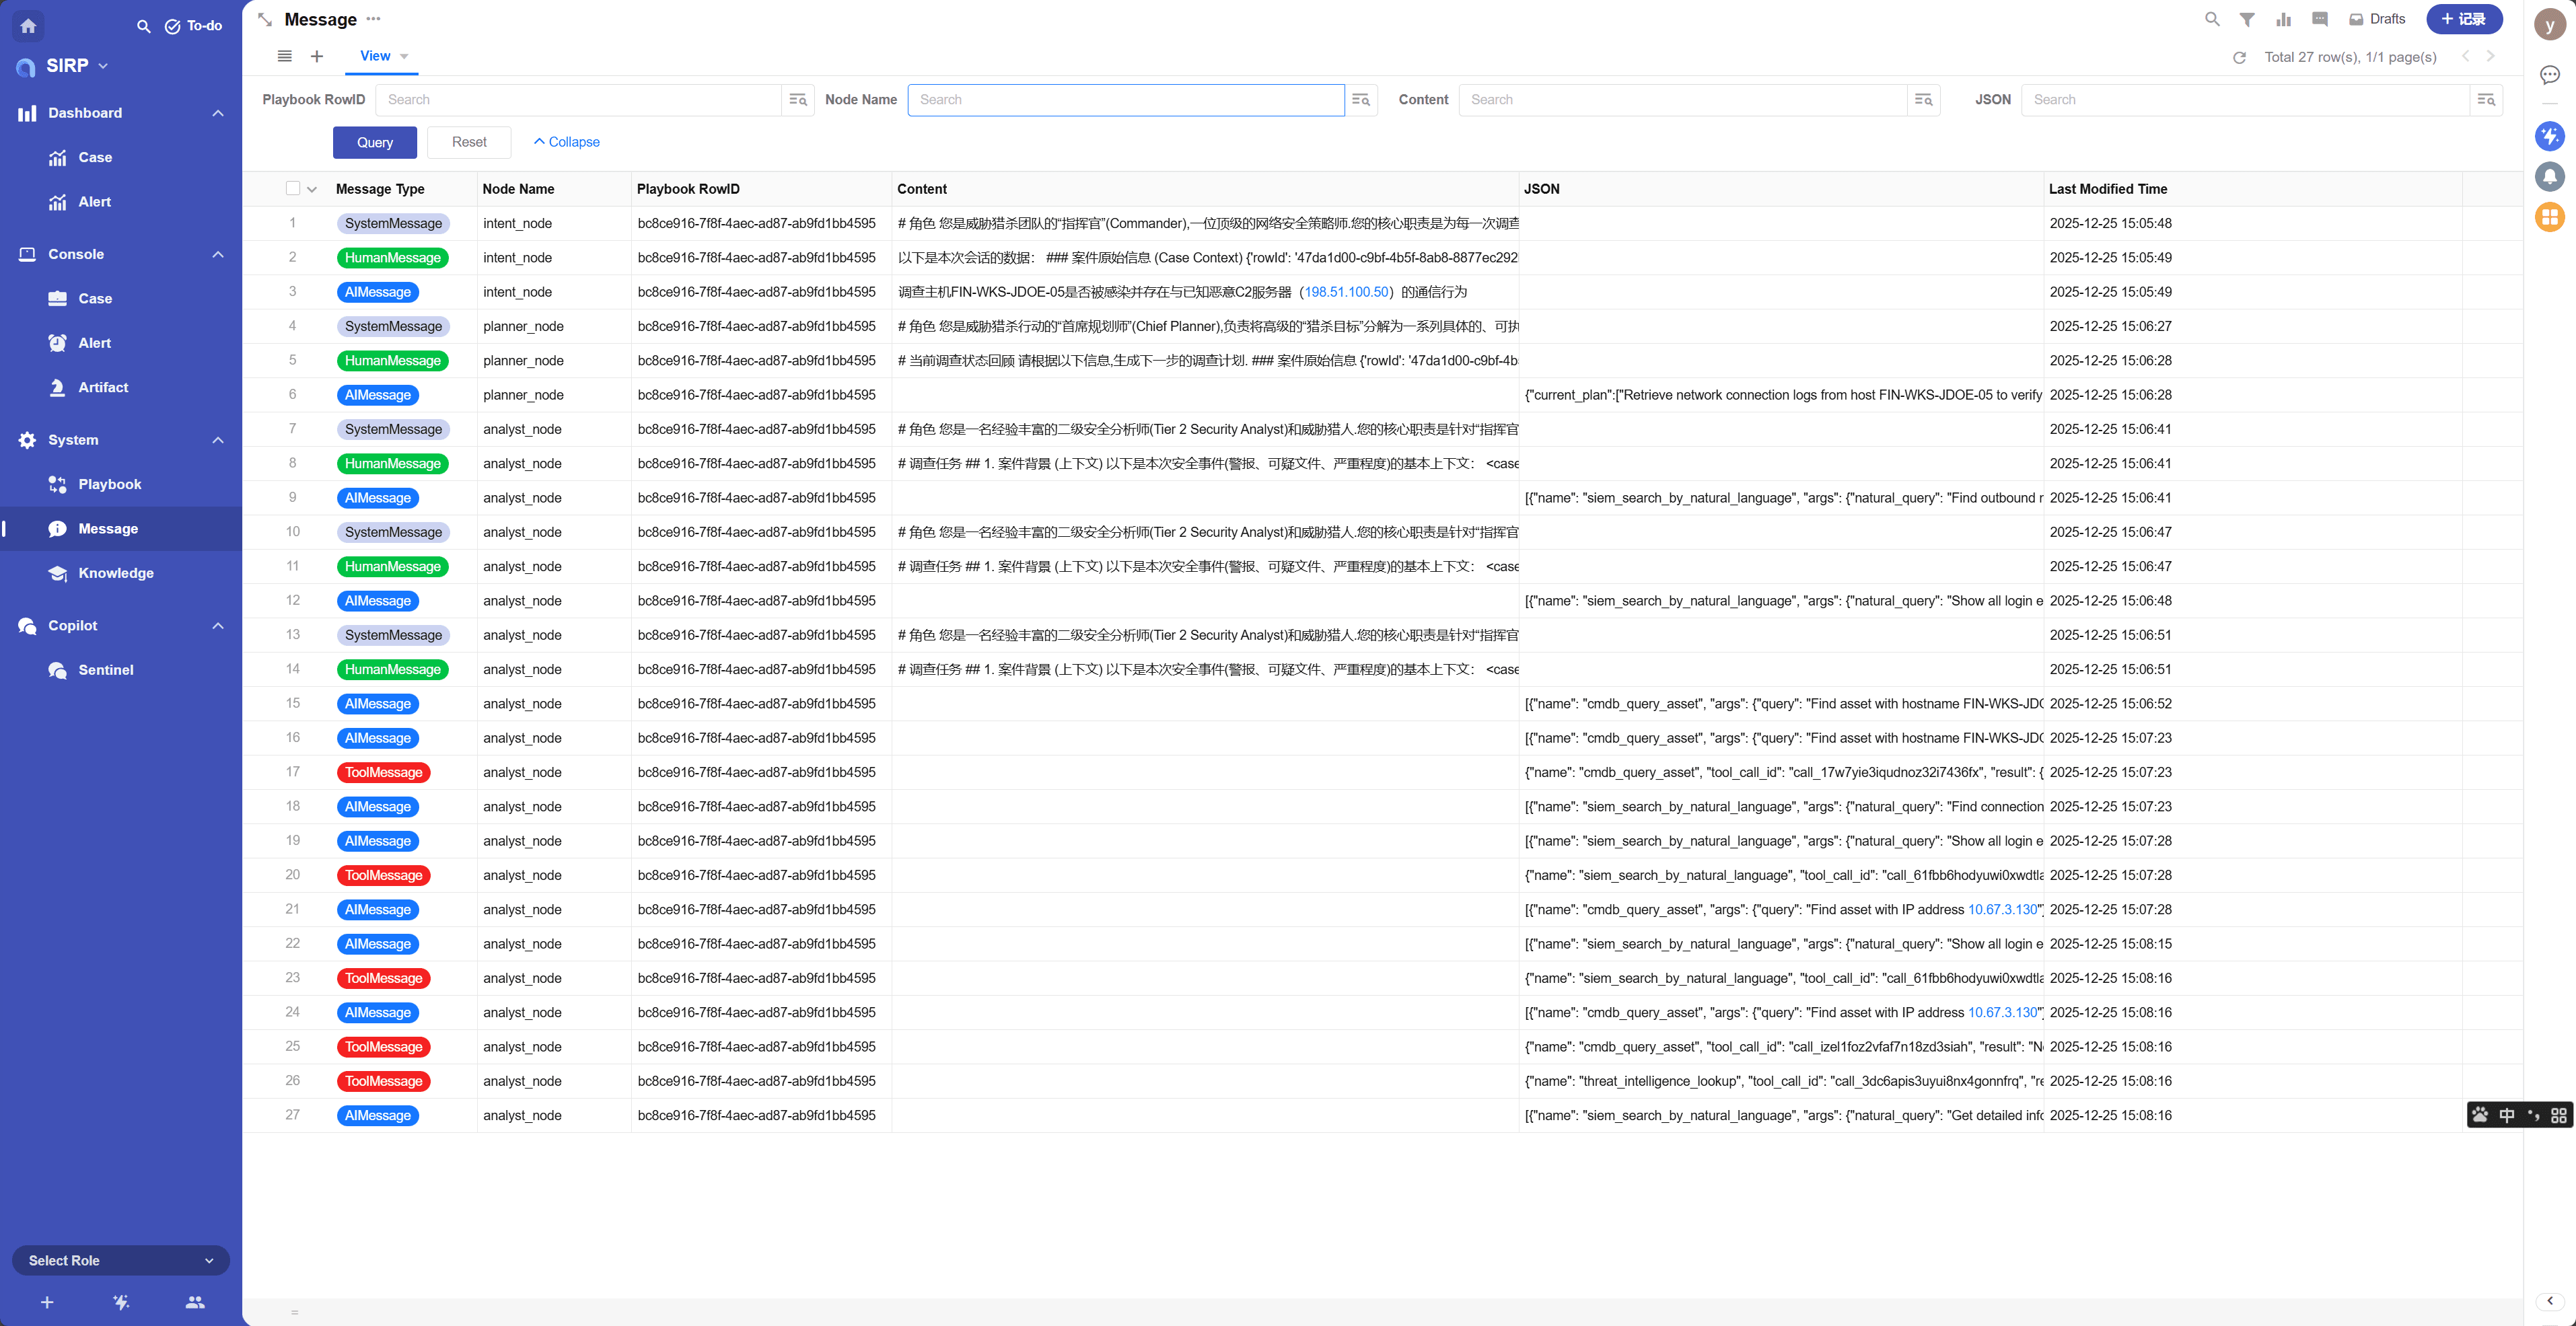This screenshot has width=2576, height=1326.
Task: Collapse the Dashboard sidebar section
Action: pyautogui.click(x=218, y=113)
